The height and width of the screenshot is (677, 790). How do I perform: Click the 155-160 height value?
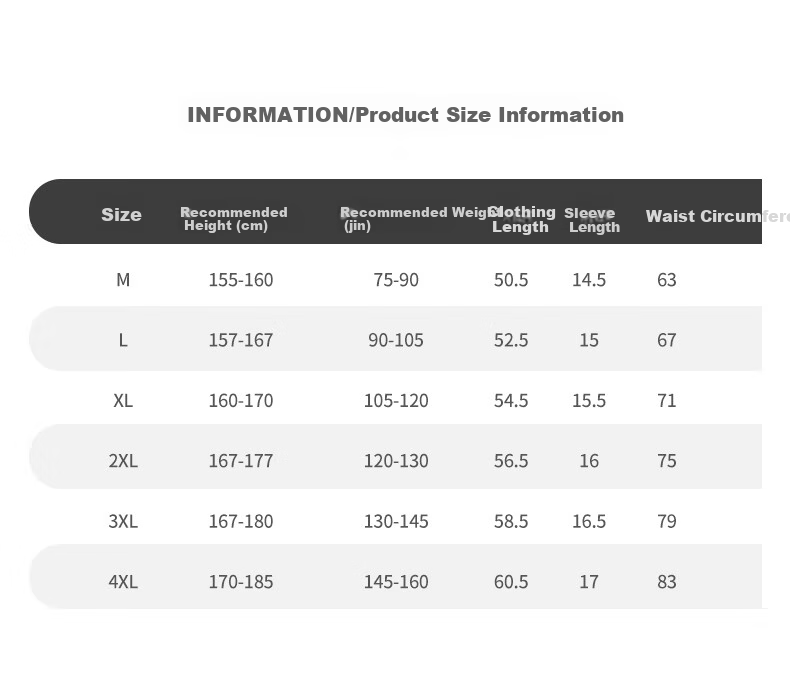click(x=241, y=280)
